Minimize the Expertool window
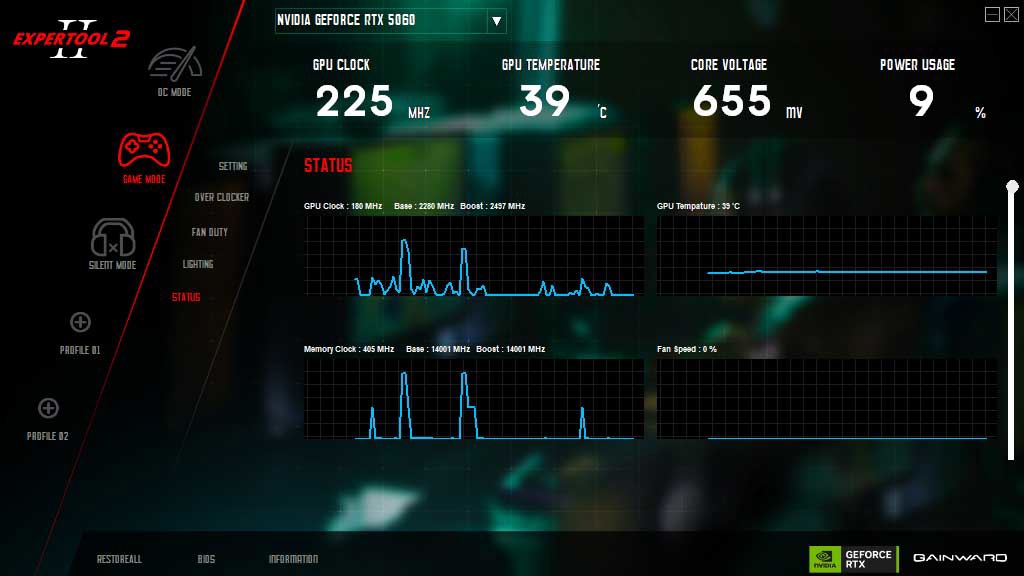1024x576 pixels. coord(991,14)
